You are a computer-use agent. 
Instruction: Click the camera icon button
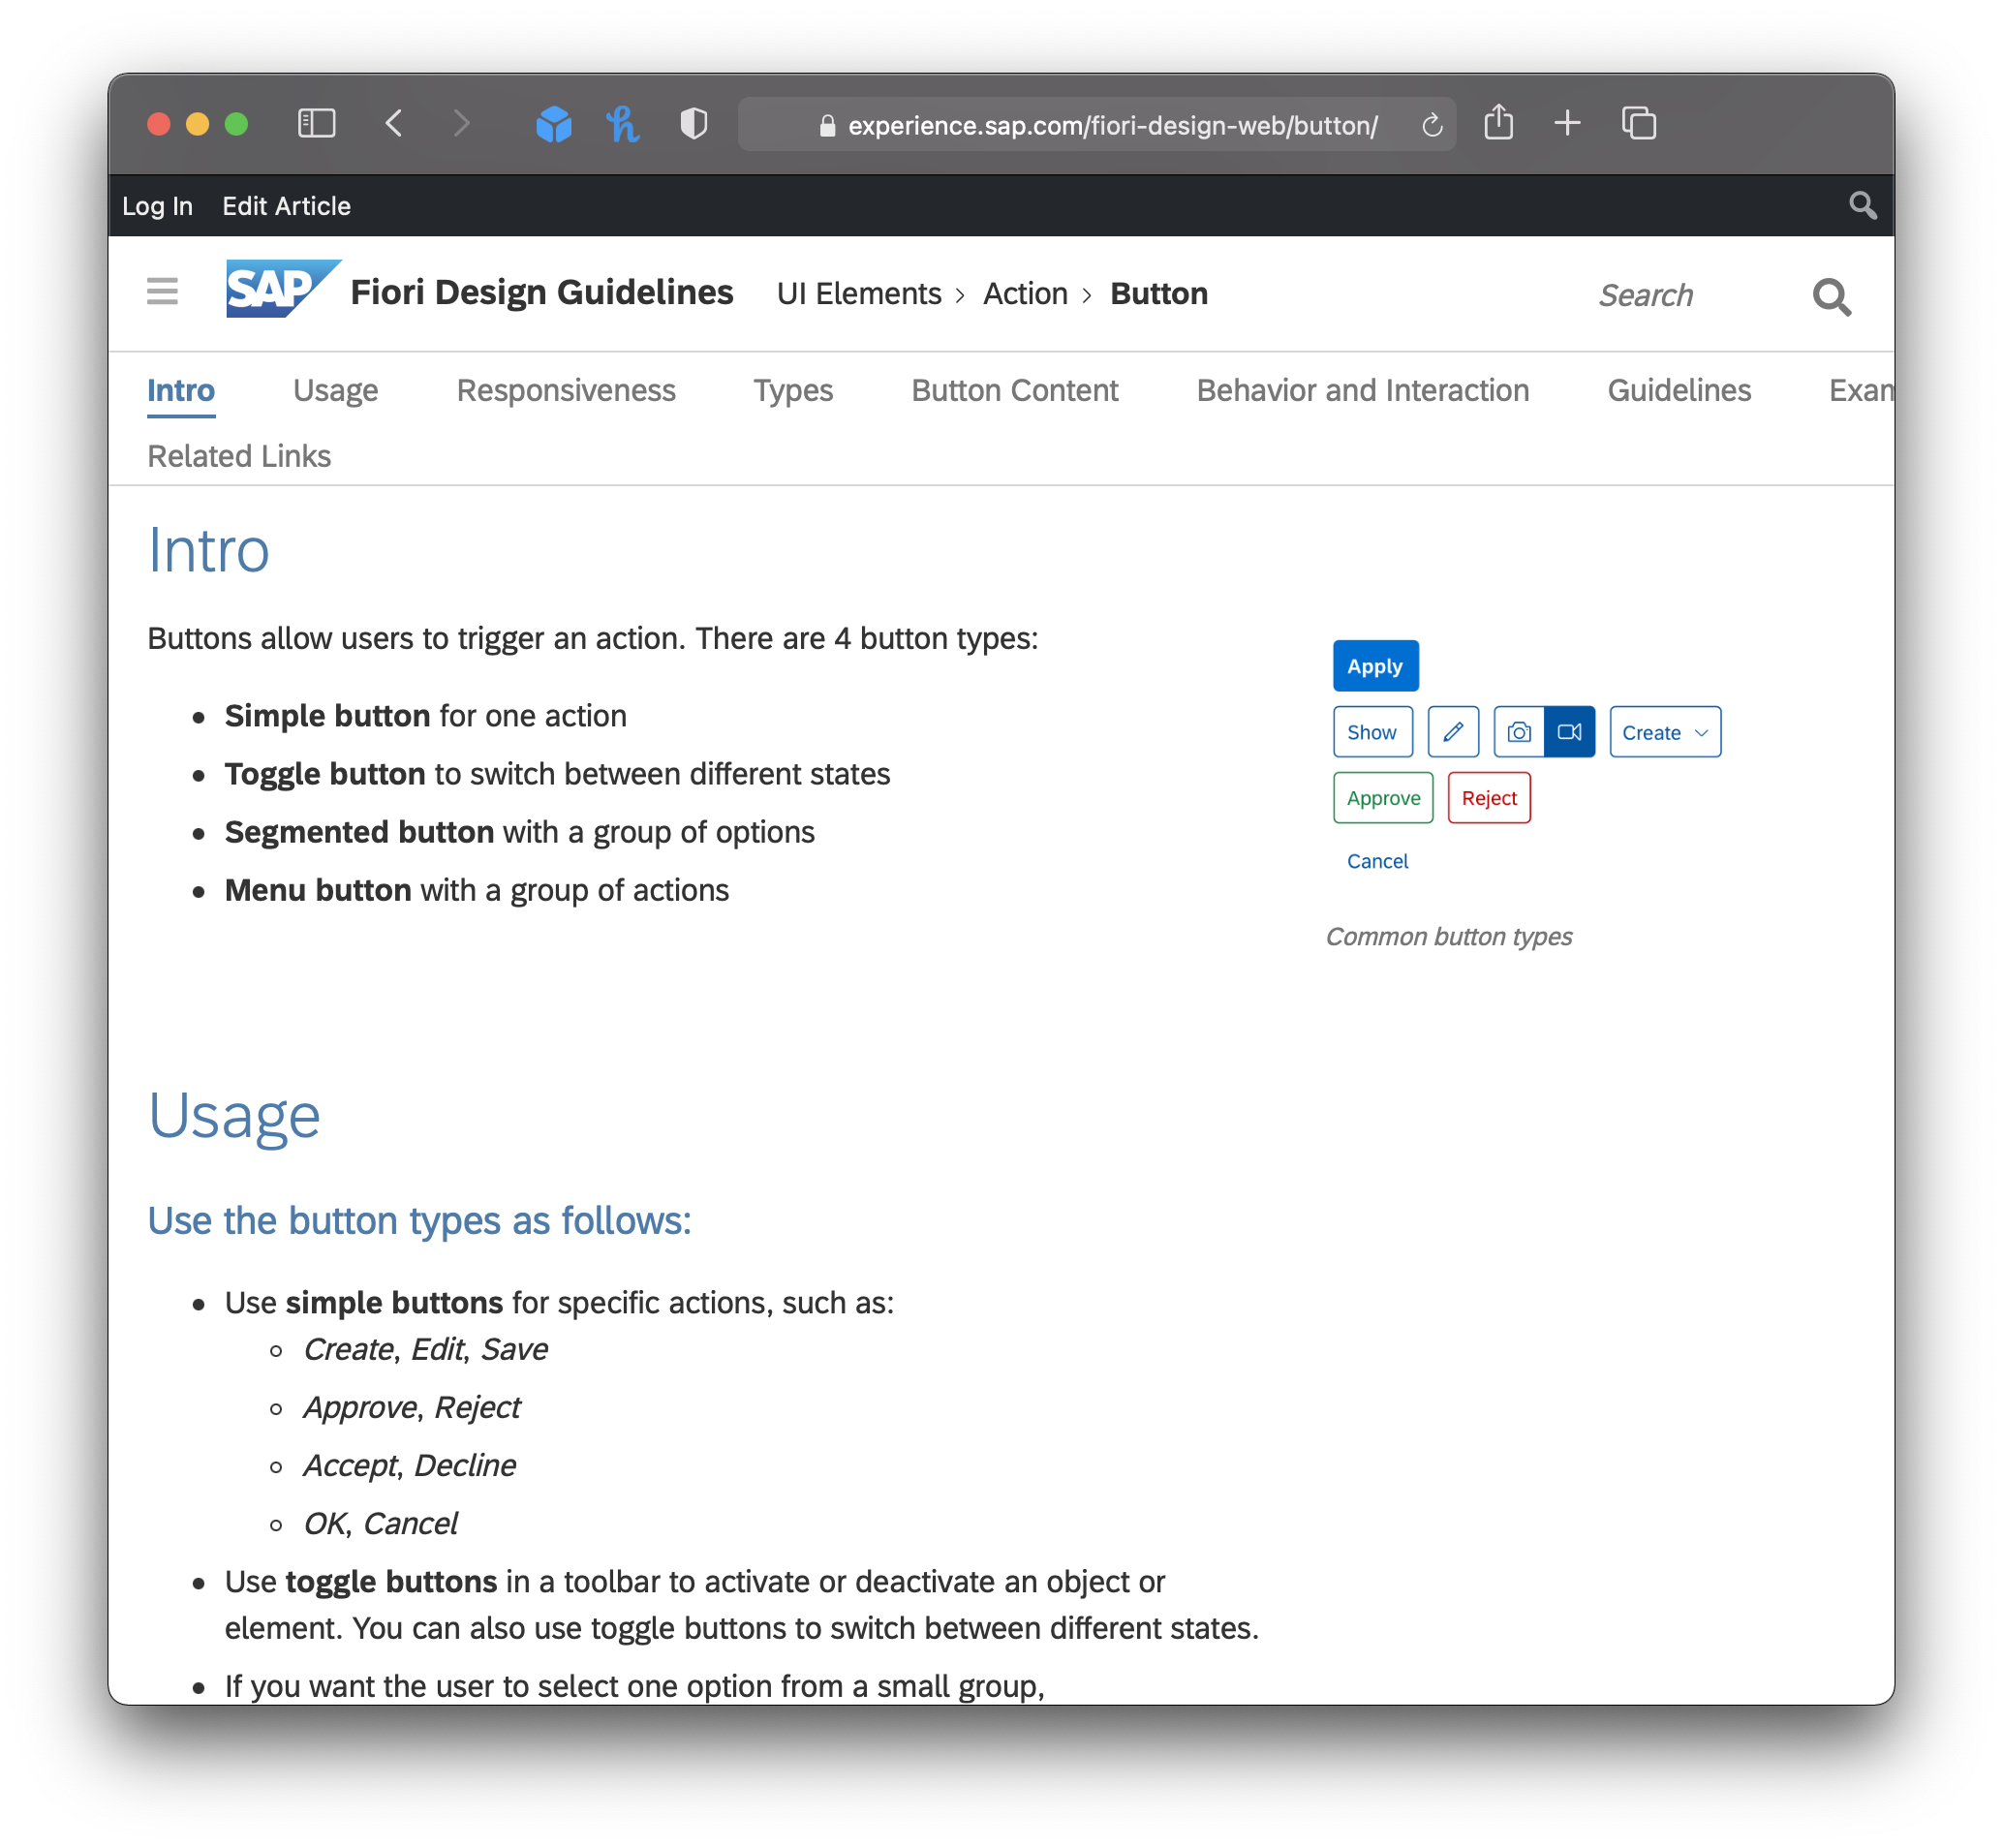1518,731
